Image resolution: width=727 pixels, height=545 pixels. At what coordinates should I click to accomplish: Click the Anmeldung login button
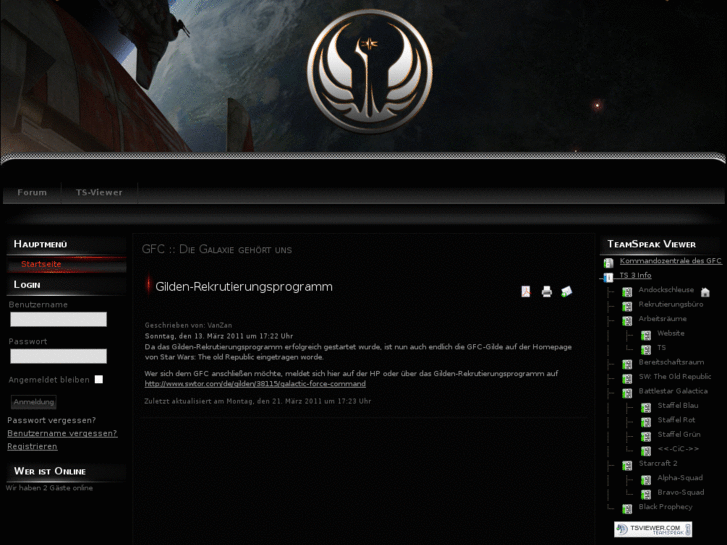point(33,402)
